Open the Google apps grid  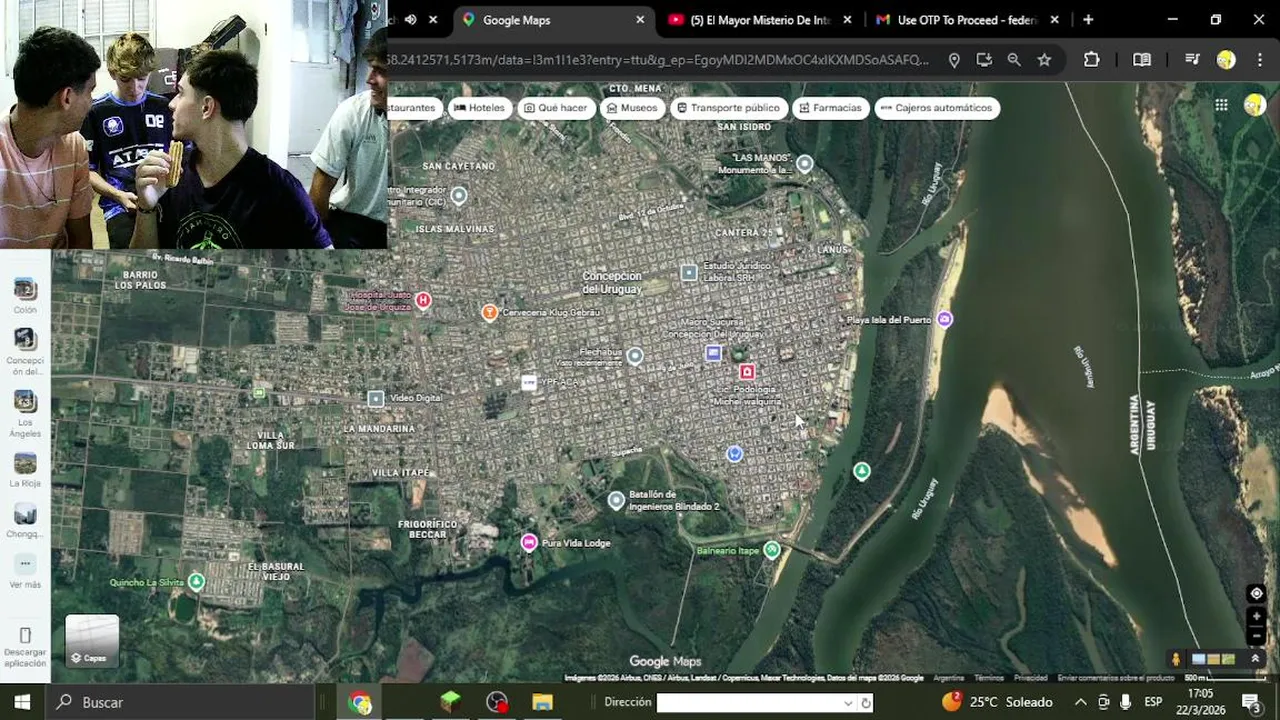tap(1221, 105)
